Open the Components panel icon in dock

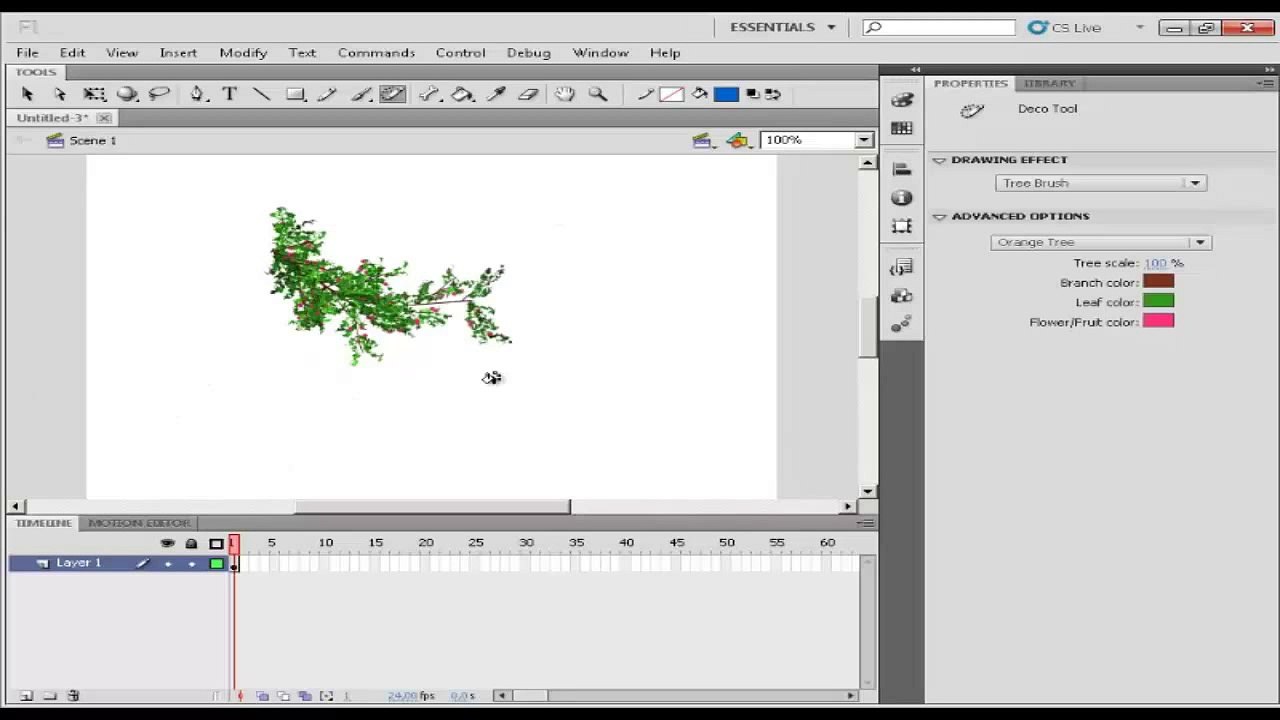coord(901,296)
